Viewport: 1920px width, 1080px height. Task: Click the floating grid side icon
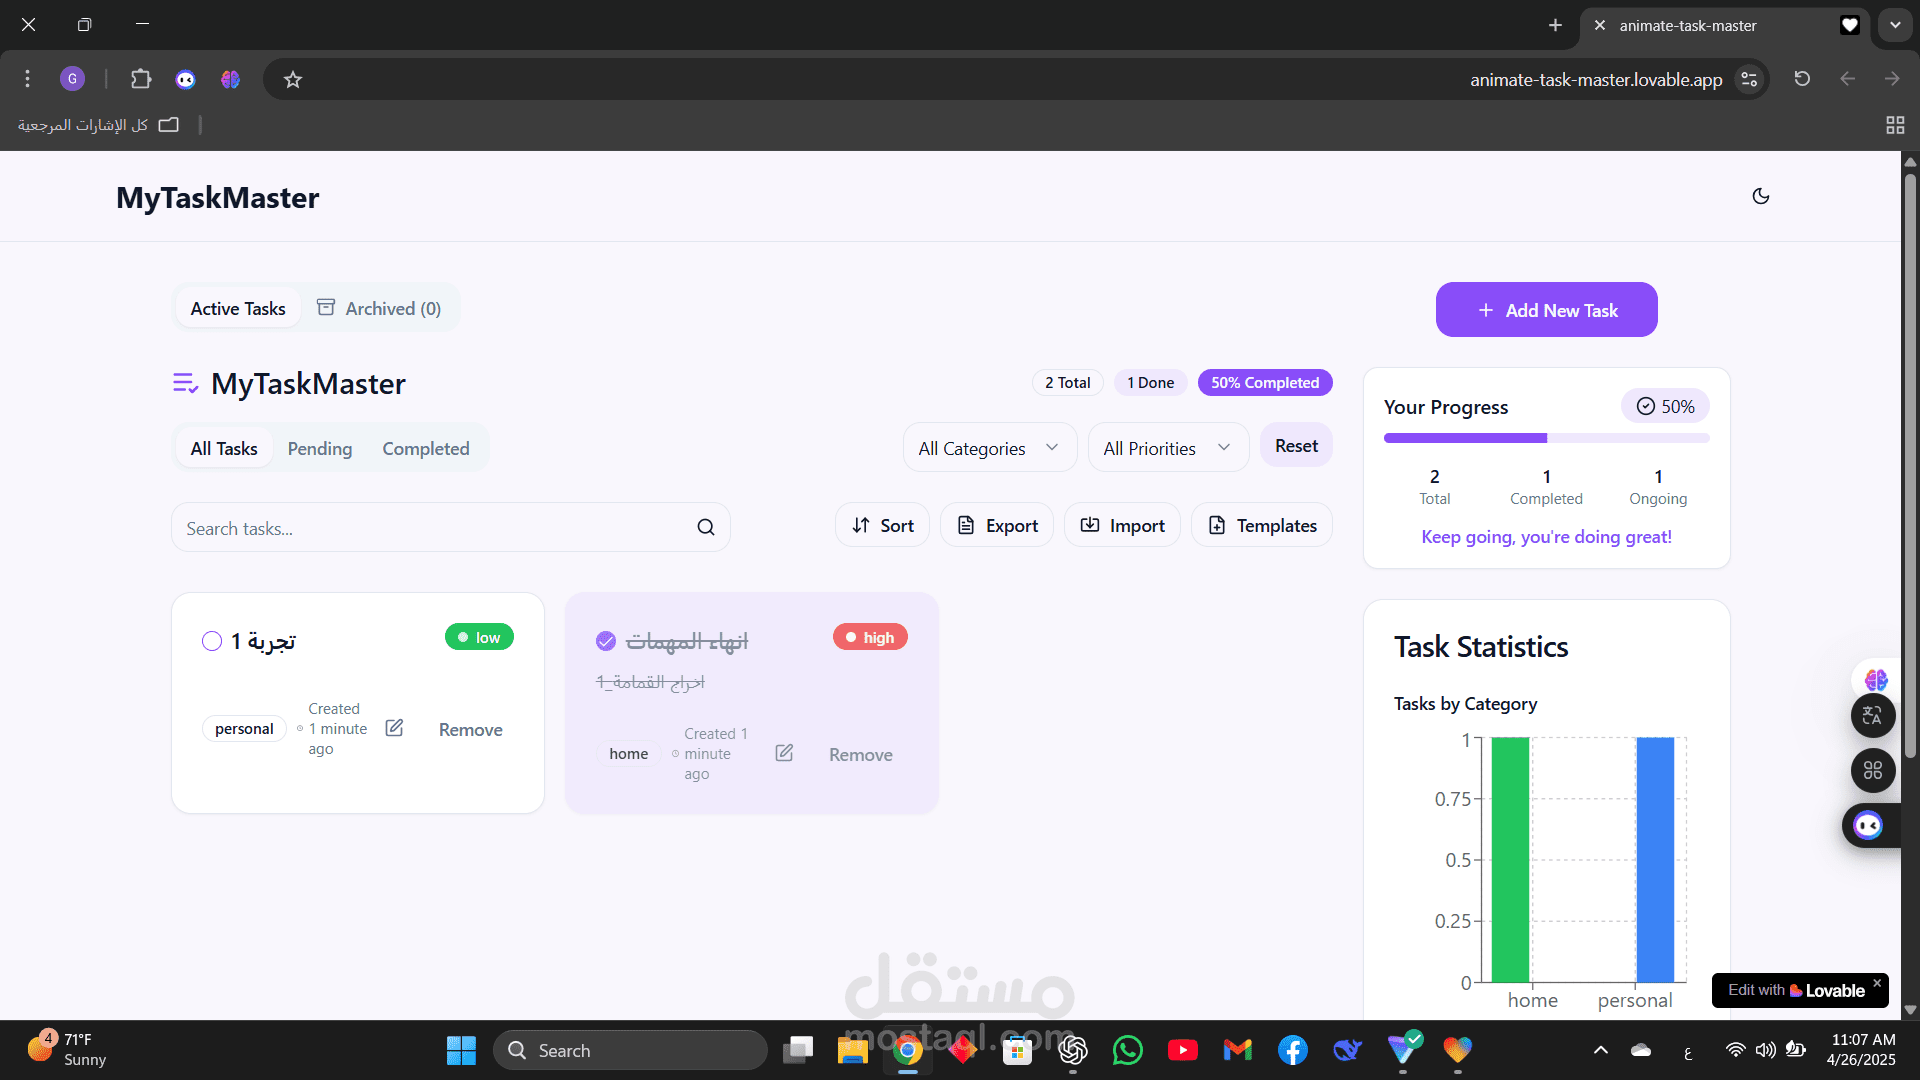pos(1873,770)
